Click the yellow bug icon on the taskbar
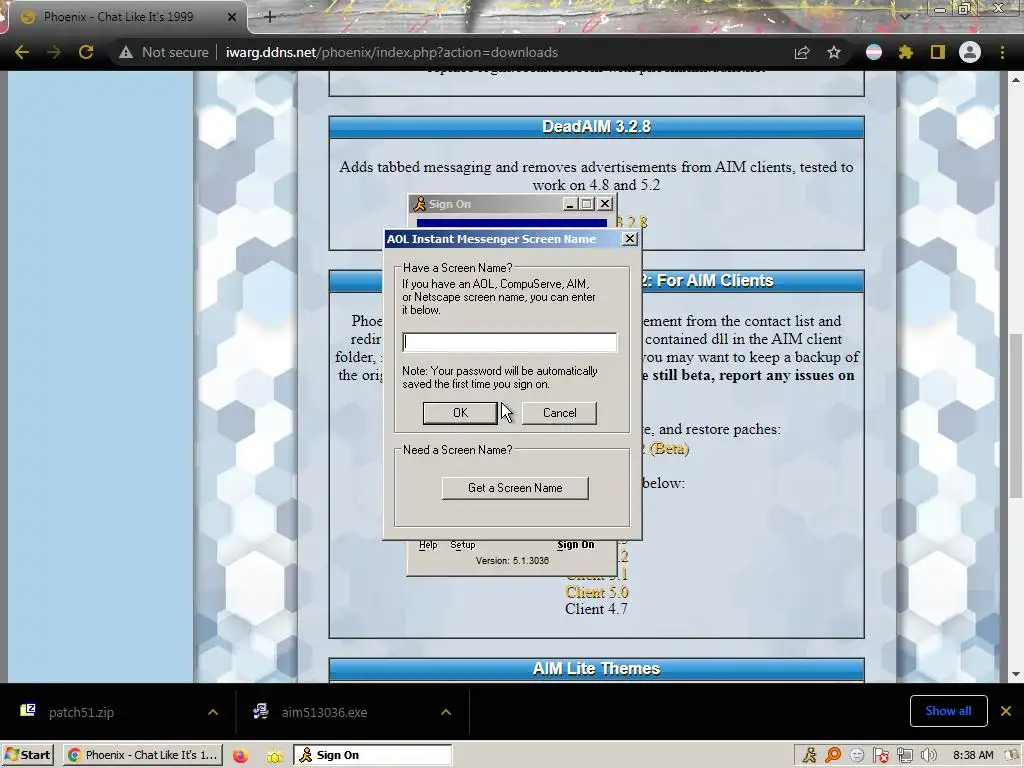 click(x=274, y=756)
